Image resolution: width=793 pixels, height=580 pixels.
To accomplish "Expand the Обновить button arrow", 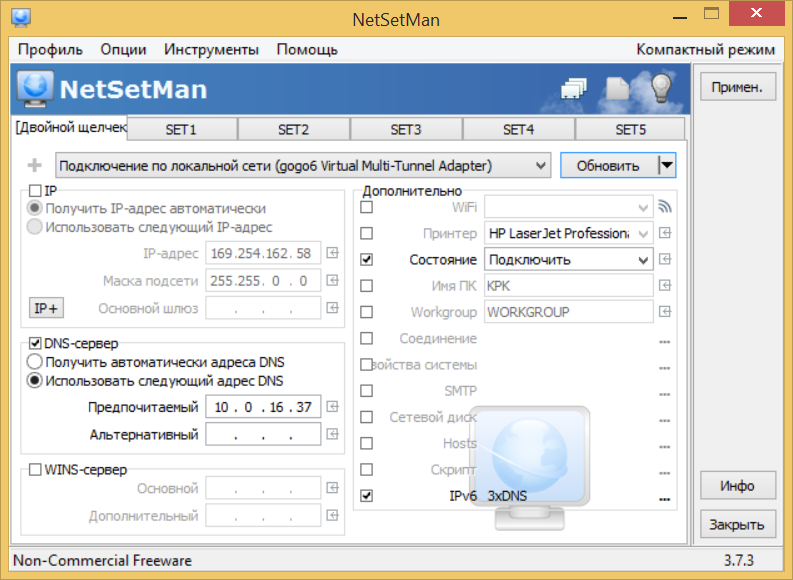I will [x=667, y=165].
